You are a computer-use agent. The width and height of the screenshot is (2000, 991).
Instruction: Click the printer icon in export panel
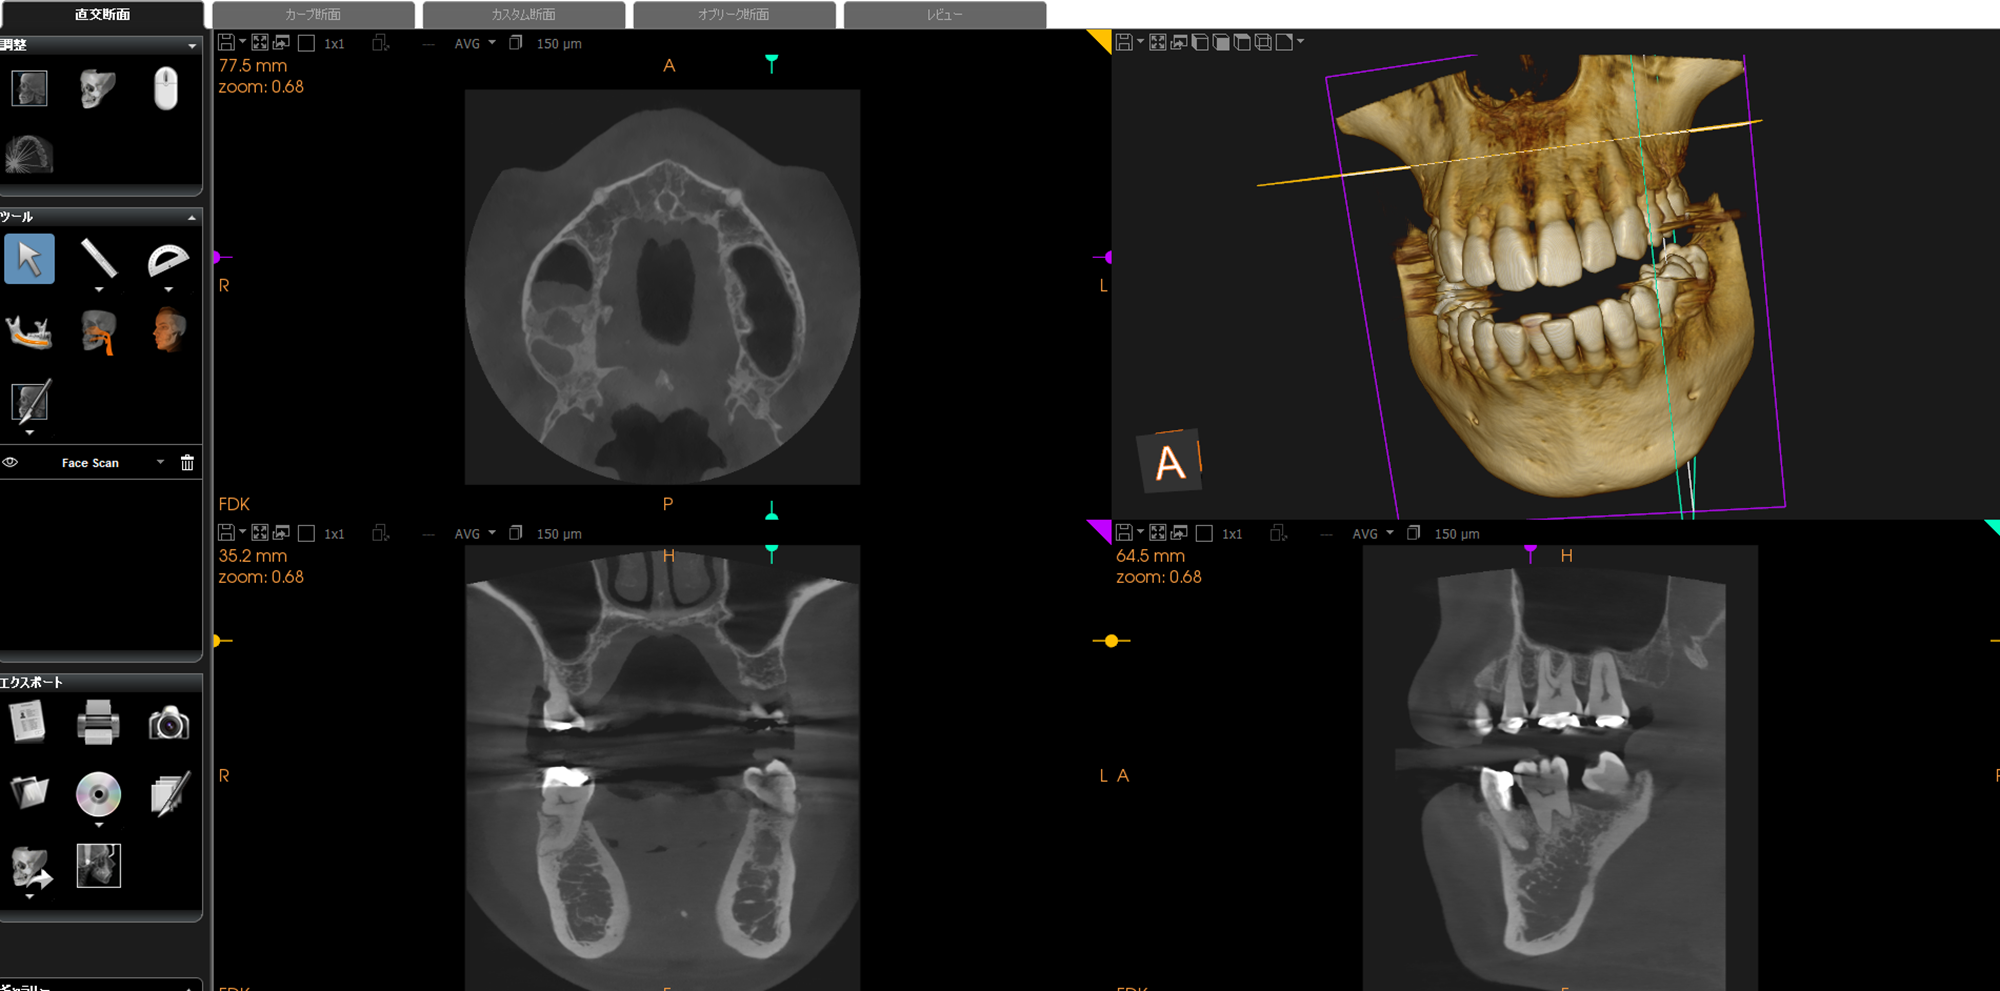point(98,722)
